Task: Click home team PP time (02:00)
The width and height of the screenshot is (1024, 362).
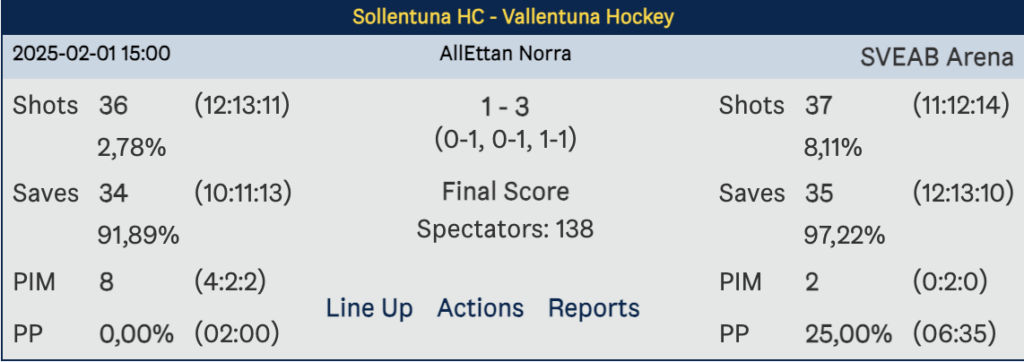Action: (x=237, y=335)
